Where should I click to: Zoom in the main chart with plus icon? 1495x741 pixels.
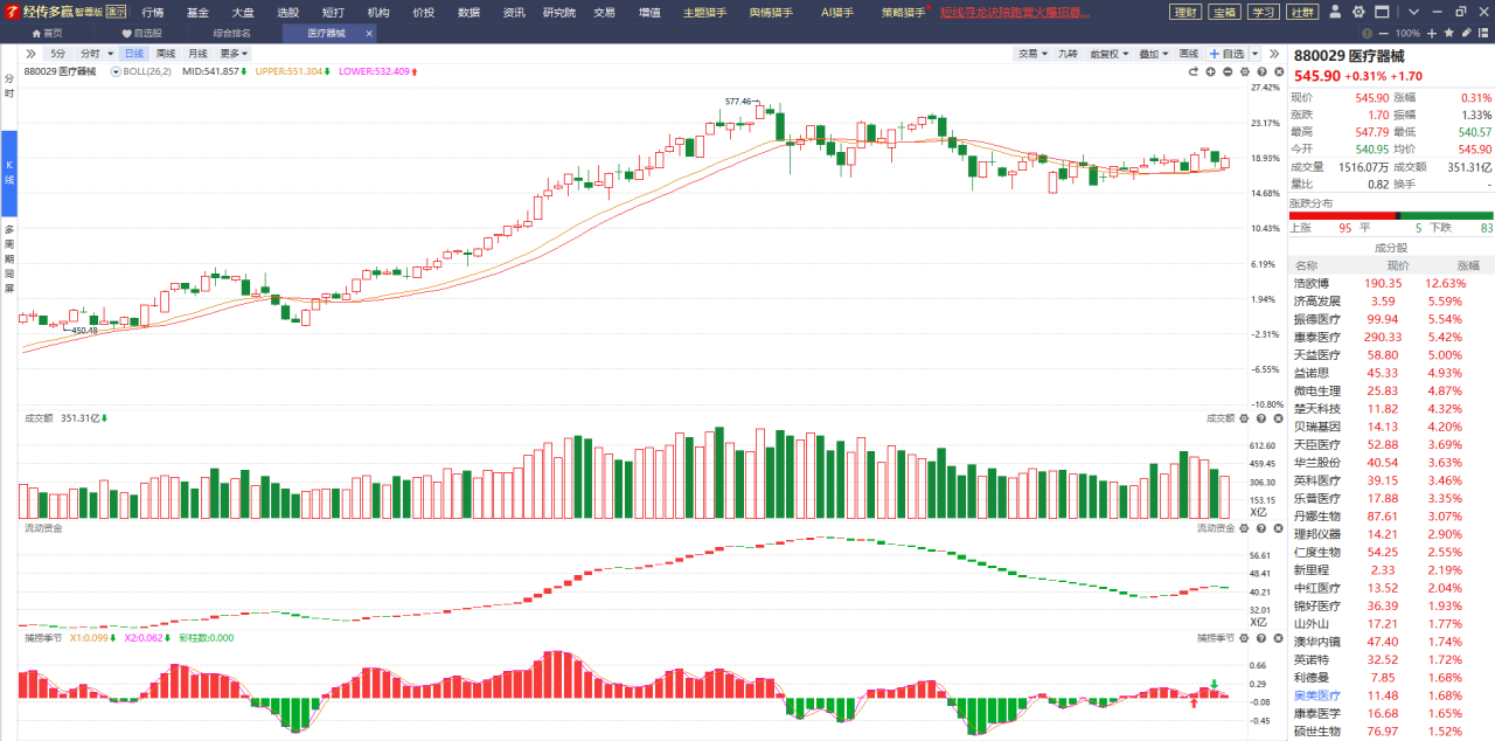point(1210,72)
